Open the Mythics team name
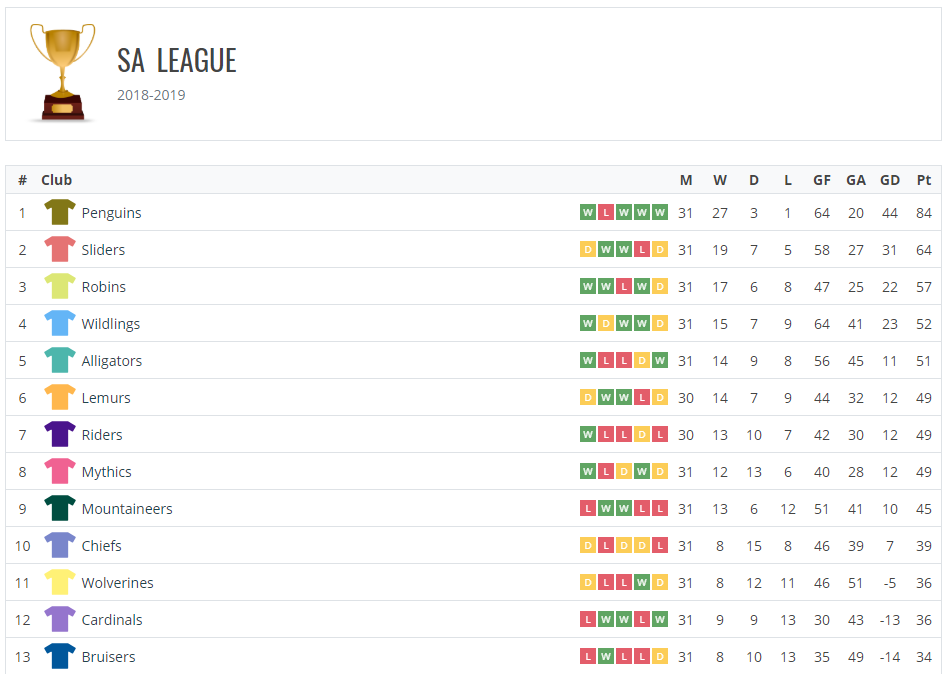950x674 pixels. coord(107,472)
